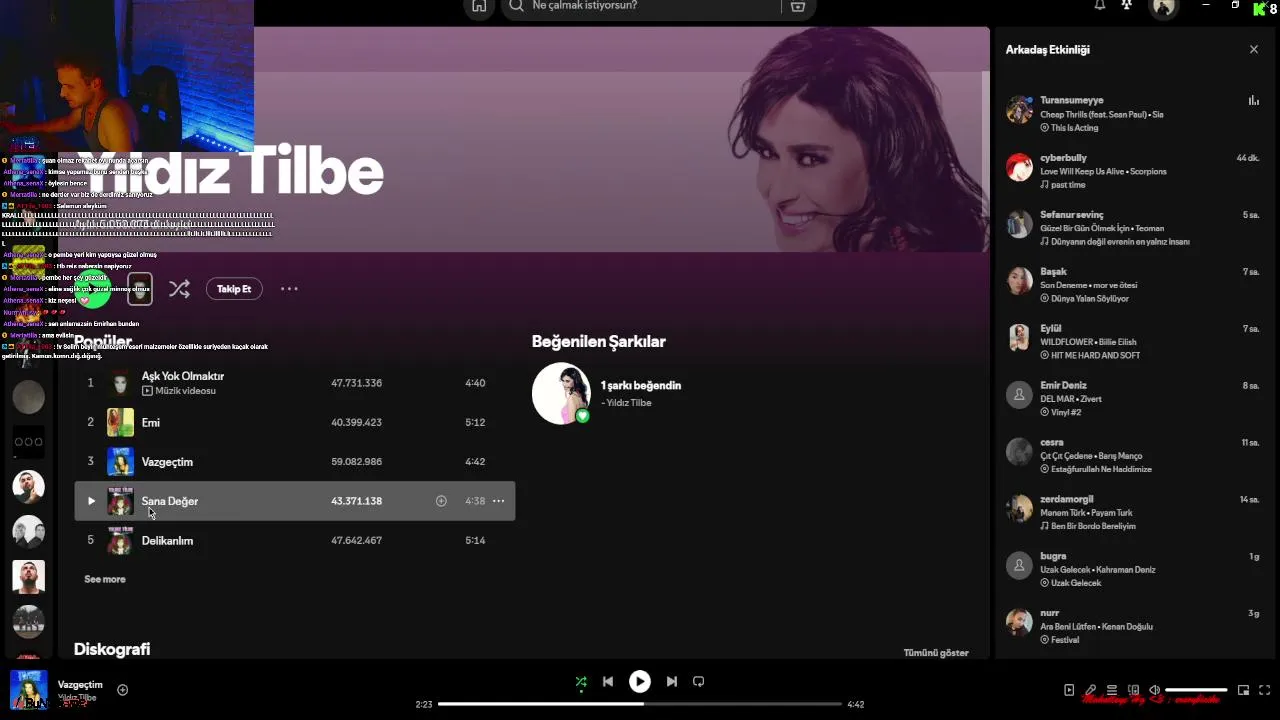Image resolution: width=1280 pixels, height=720 pixels.
Task: Mute the volume with the speaker icon
Action: [1154, 690]
